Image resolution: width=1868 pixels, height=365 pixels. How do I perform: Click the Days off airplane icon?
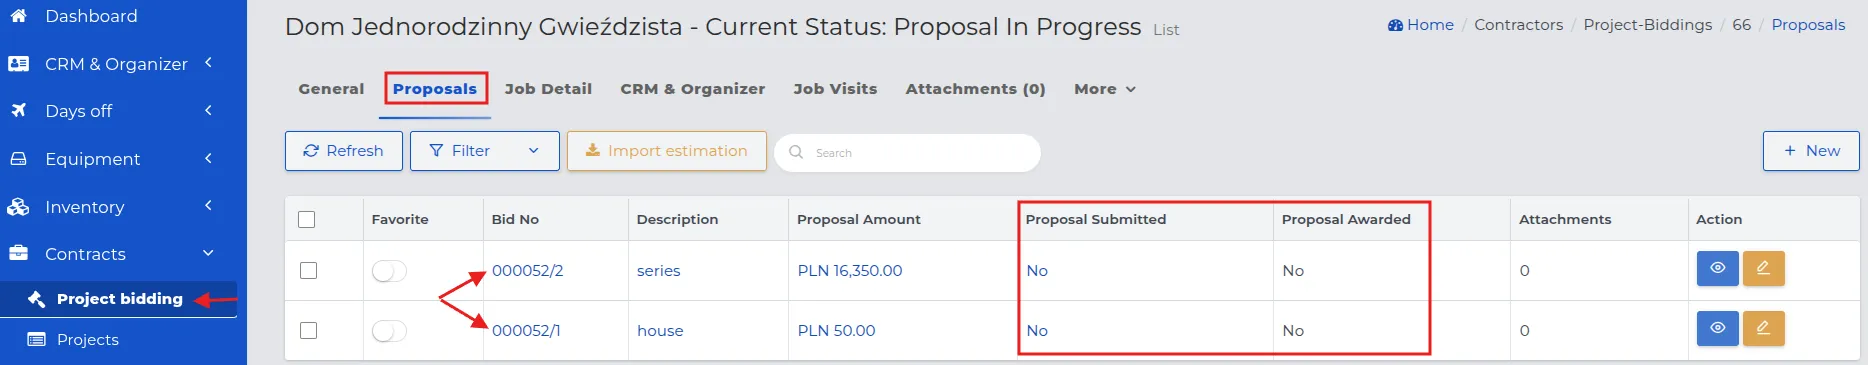tap(19, 110)
